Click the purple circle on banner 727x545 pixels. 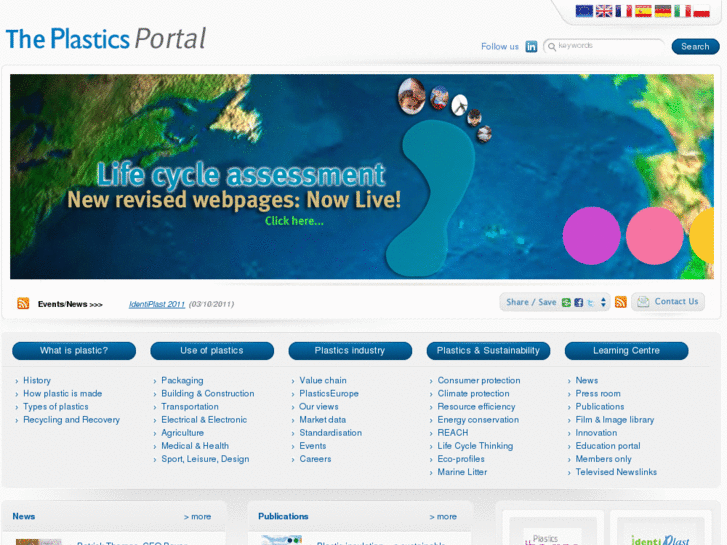coord(592,236)
